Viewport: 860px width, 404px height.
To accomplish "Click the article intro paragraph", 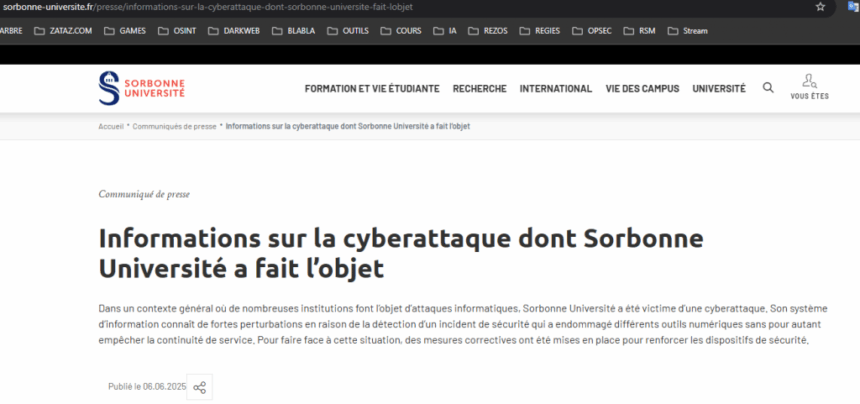I will pos(463,325).
